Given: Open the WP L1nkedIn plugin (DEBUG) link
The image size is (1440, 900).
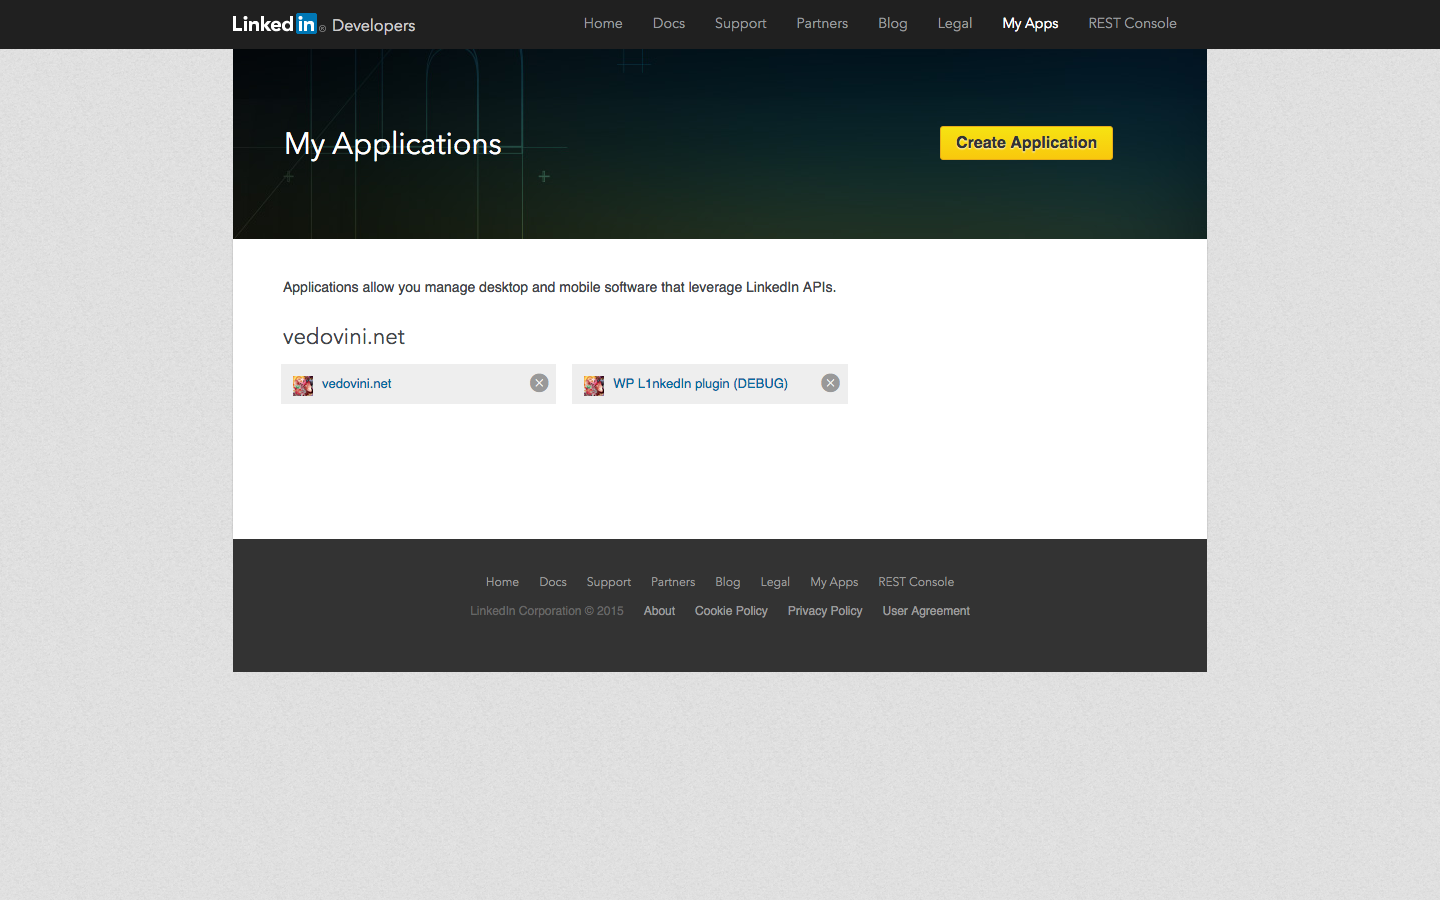Looking at the screenshot, I should pyautogui.click(x=700, y=384).
